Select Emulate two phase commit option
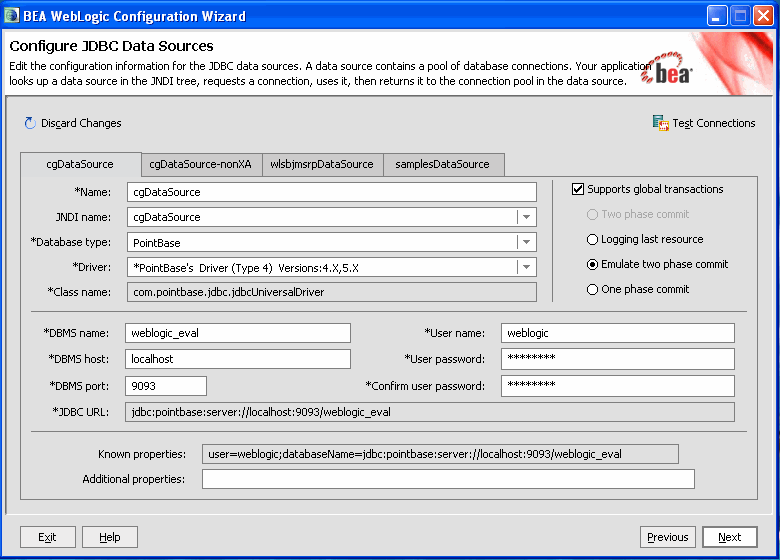780x560 pixels. coord(592,265)
